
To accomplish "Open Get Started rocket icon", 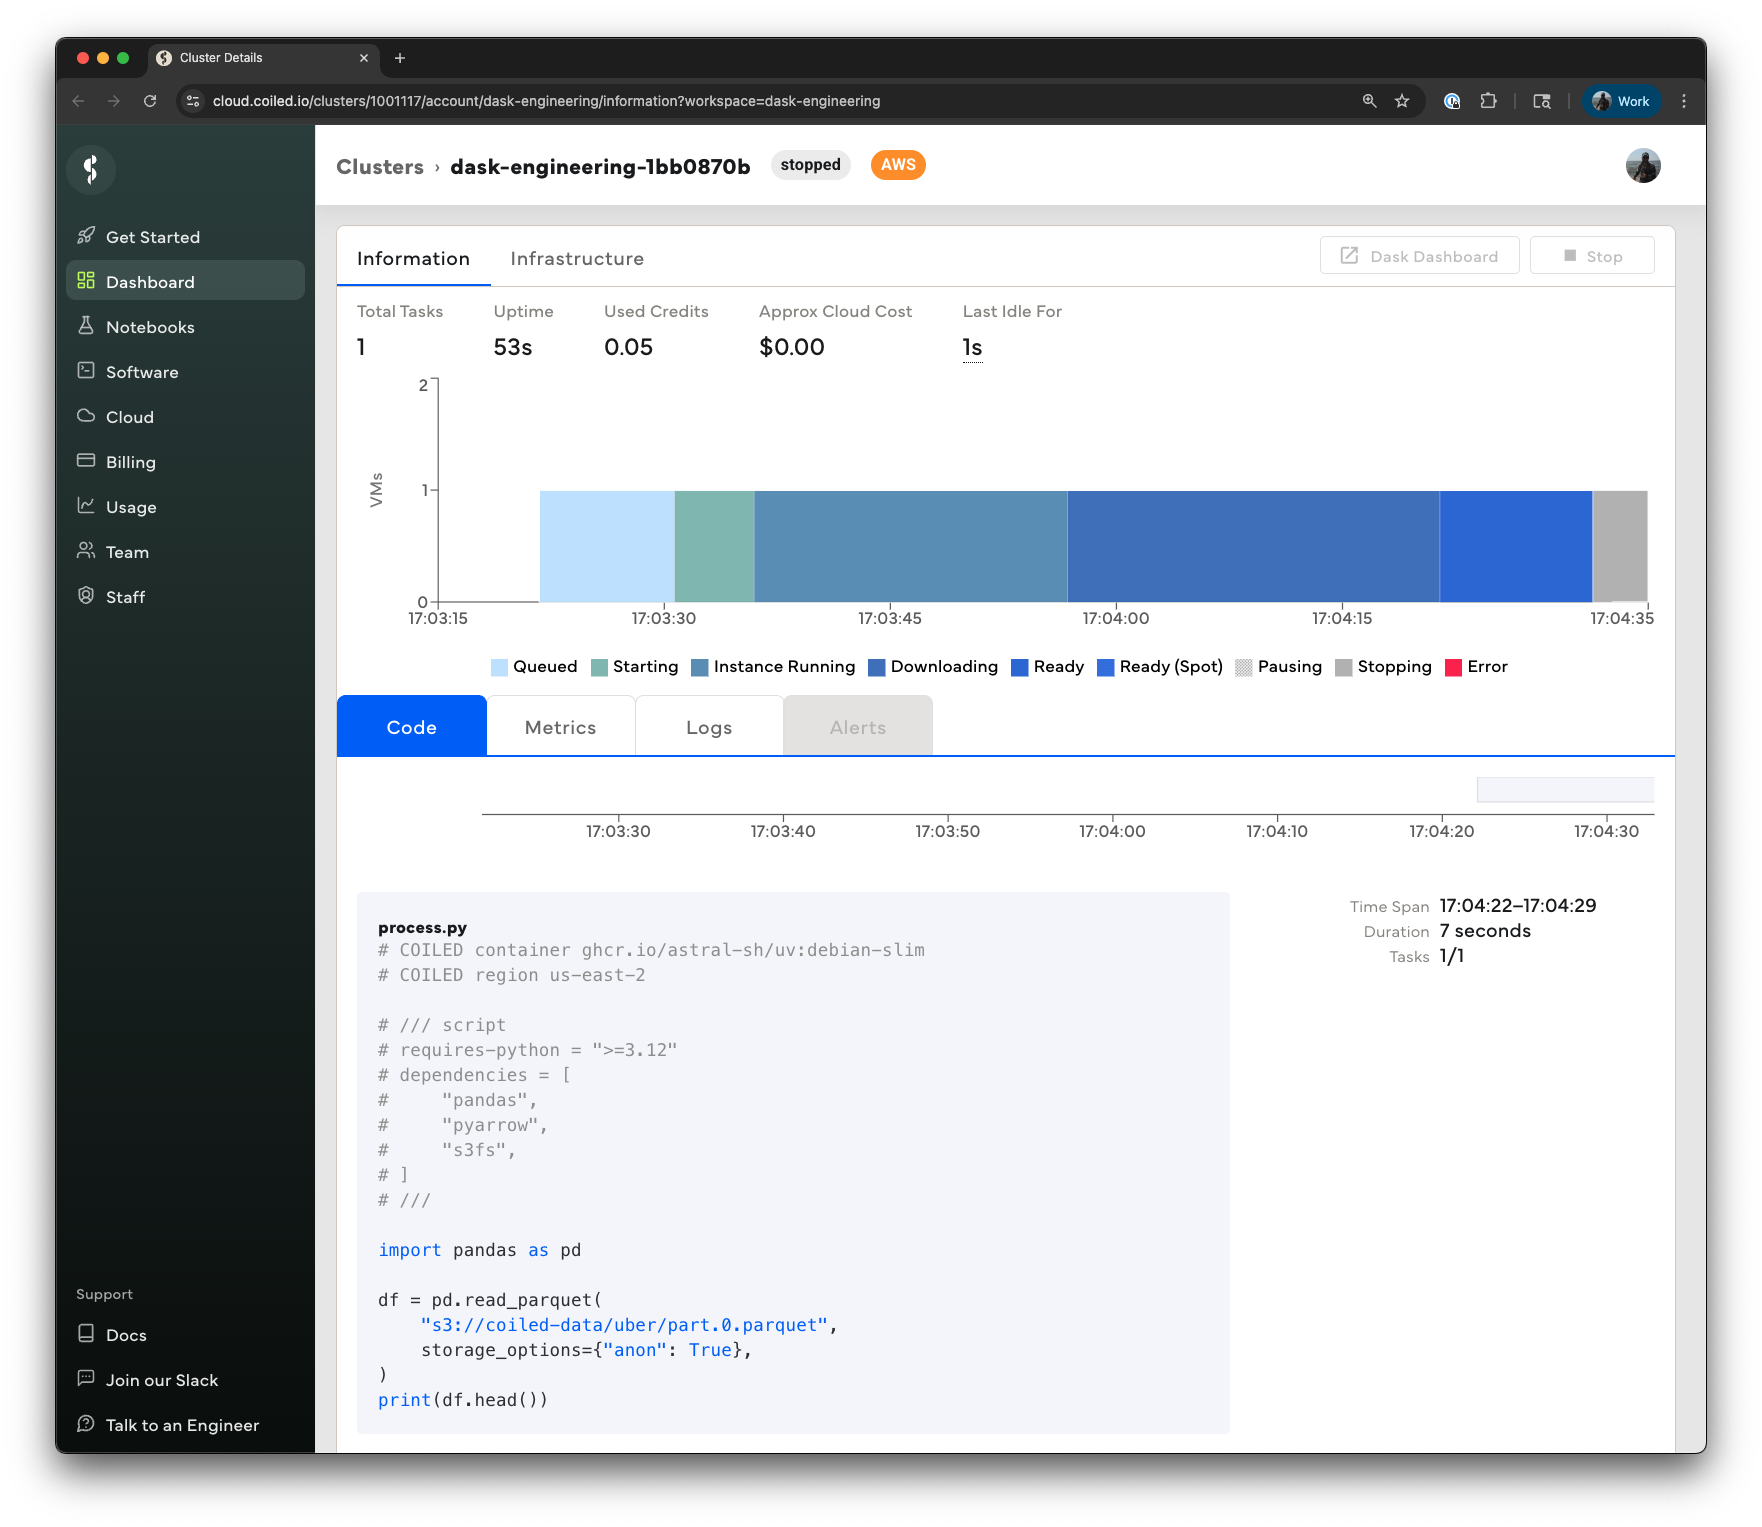I will (87, 236).
